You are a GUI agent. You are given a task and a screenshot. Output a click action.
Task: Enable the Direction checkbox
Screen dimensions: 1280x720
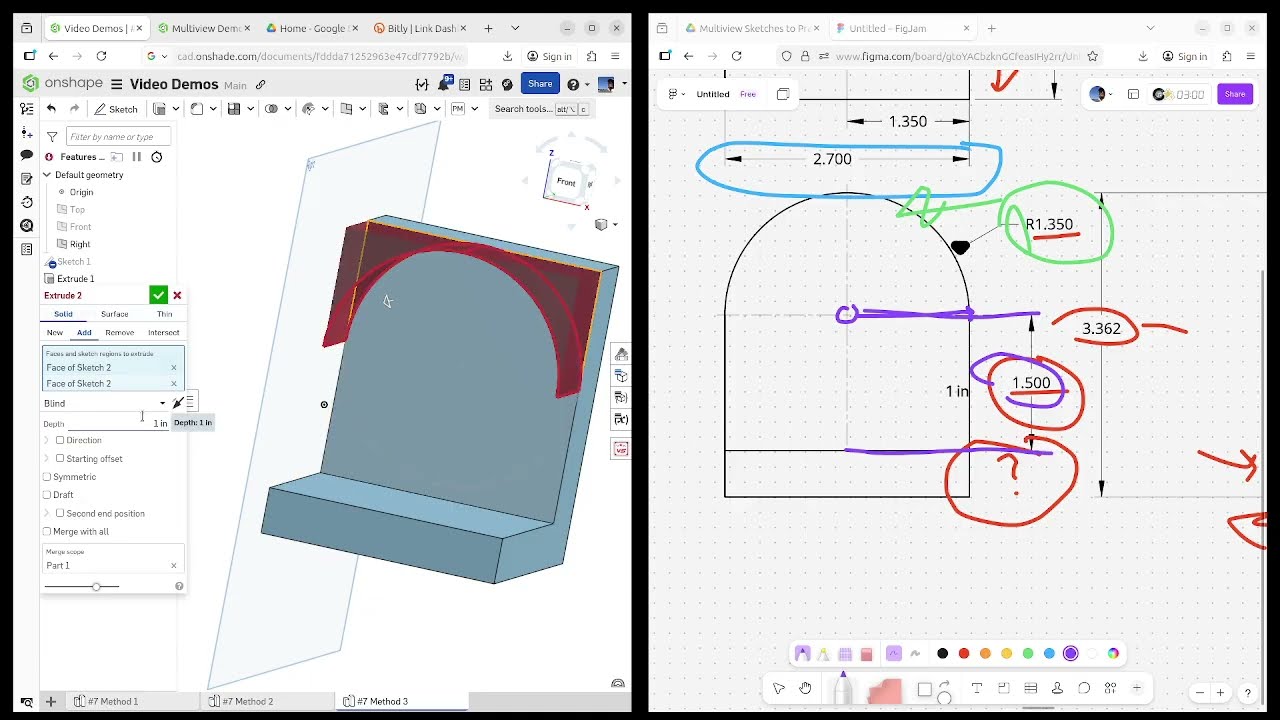(x=60, y=440)
